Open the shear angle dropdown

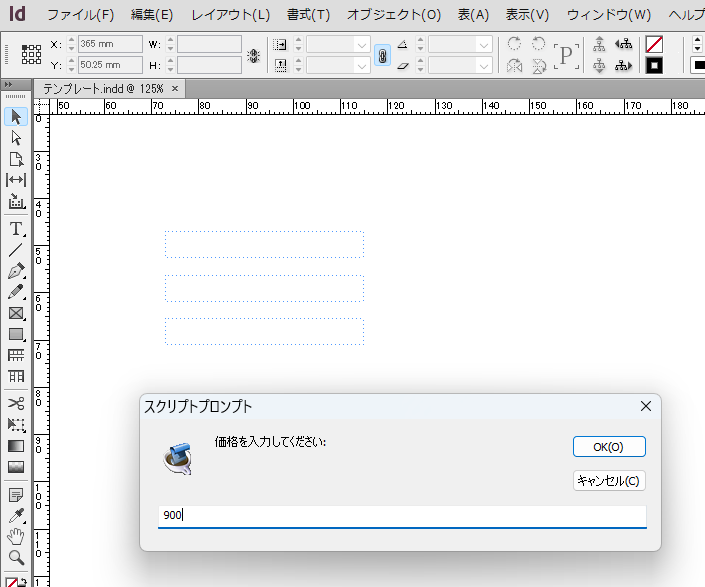point(484,65)
